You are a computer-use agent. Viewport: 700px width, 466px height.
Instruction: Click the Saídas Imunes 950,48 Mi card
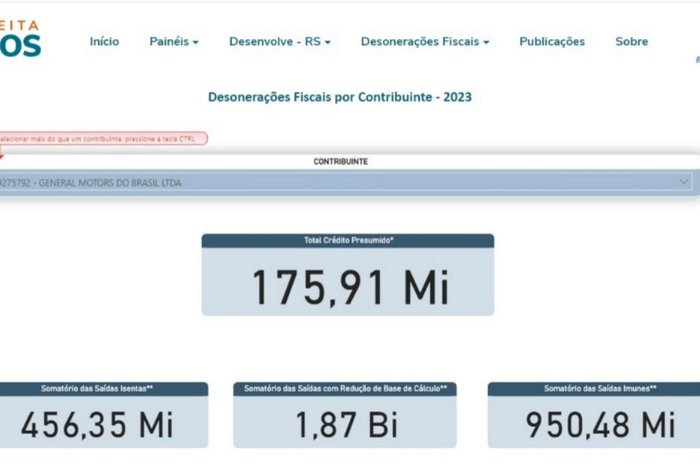pyautogui.click(x=594, y=415)
